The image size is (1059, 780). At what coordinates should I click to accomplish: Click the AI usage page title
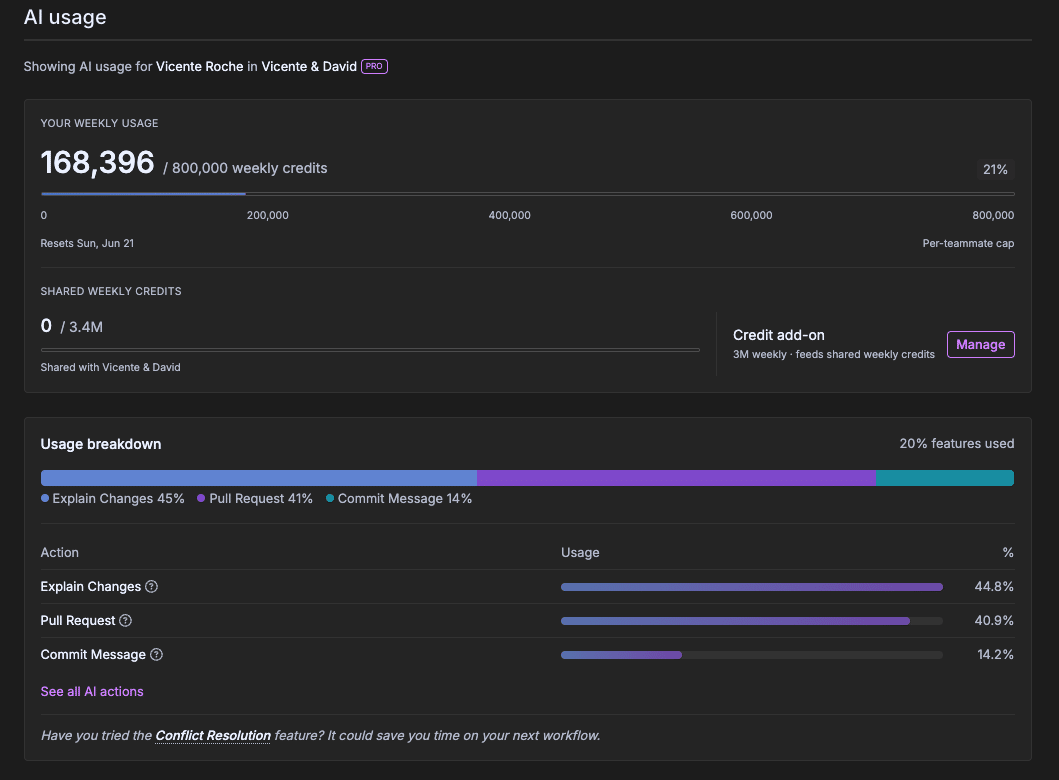point(65,17)
